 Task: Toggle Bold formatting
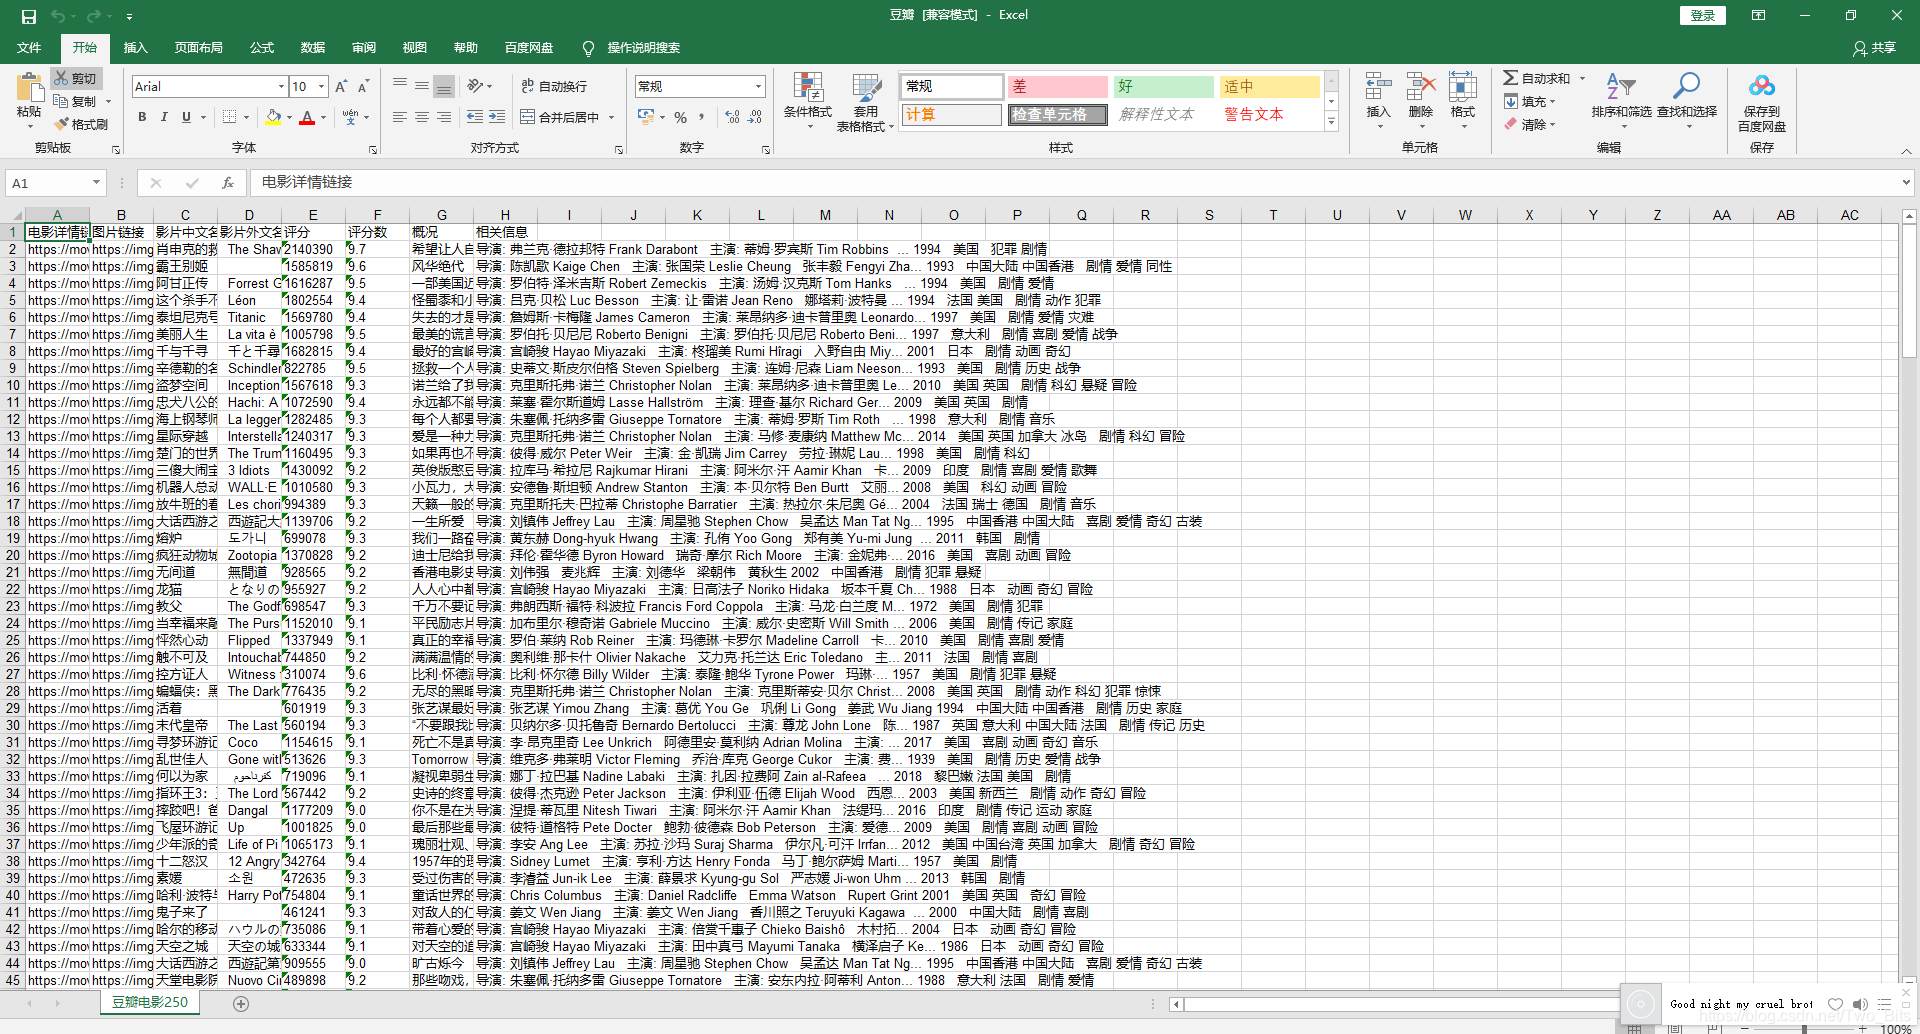142,117
